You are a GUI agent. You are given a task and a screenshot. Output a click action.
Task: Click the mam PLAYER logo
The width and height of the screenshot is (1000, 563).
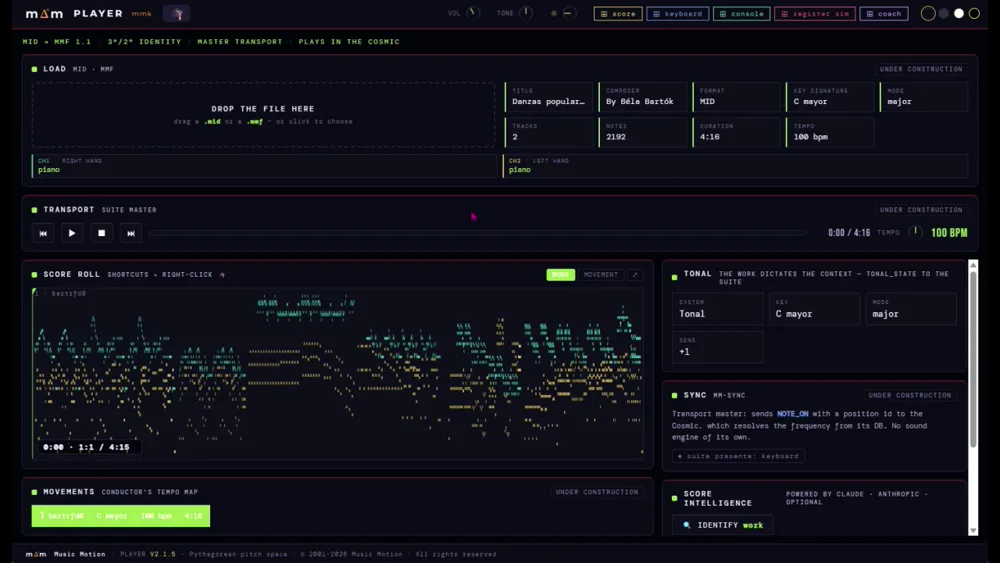click(x=74, y=13)
